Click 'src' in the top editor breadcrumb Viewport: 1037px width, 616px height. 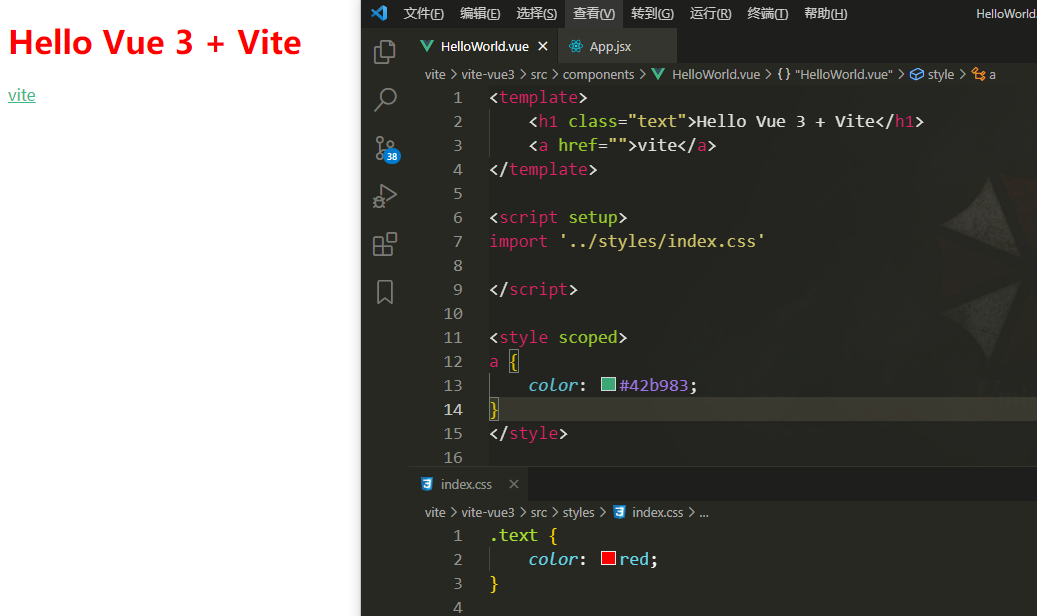pyautogui.click(x=539, y=74)
